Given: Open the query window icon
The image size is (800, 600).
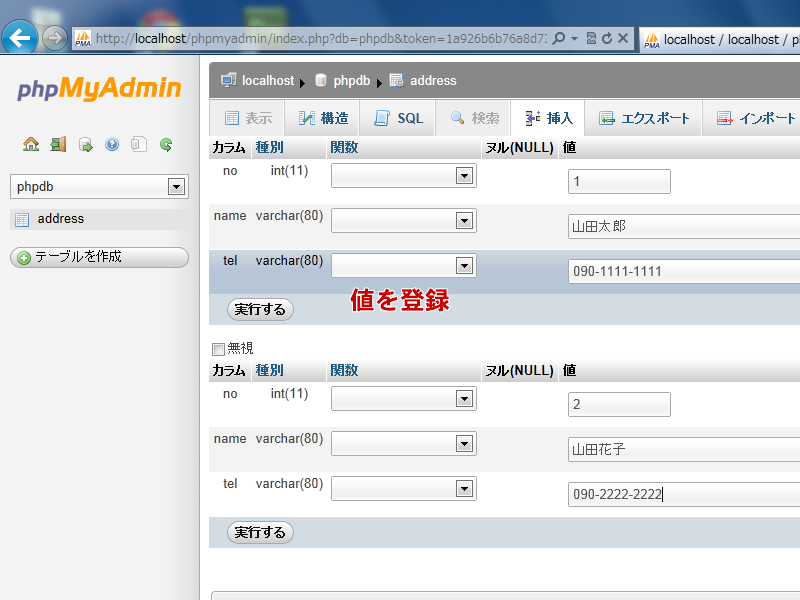Looking at the screenshot, I should tap(86, 144).
